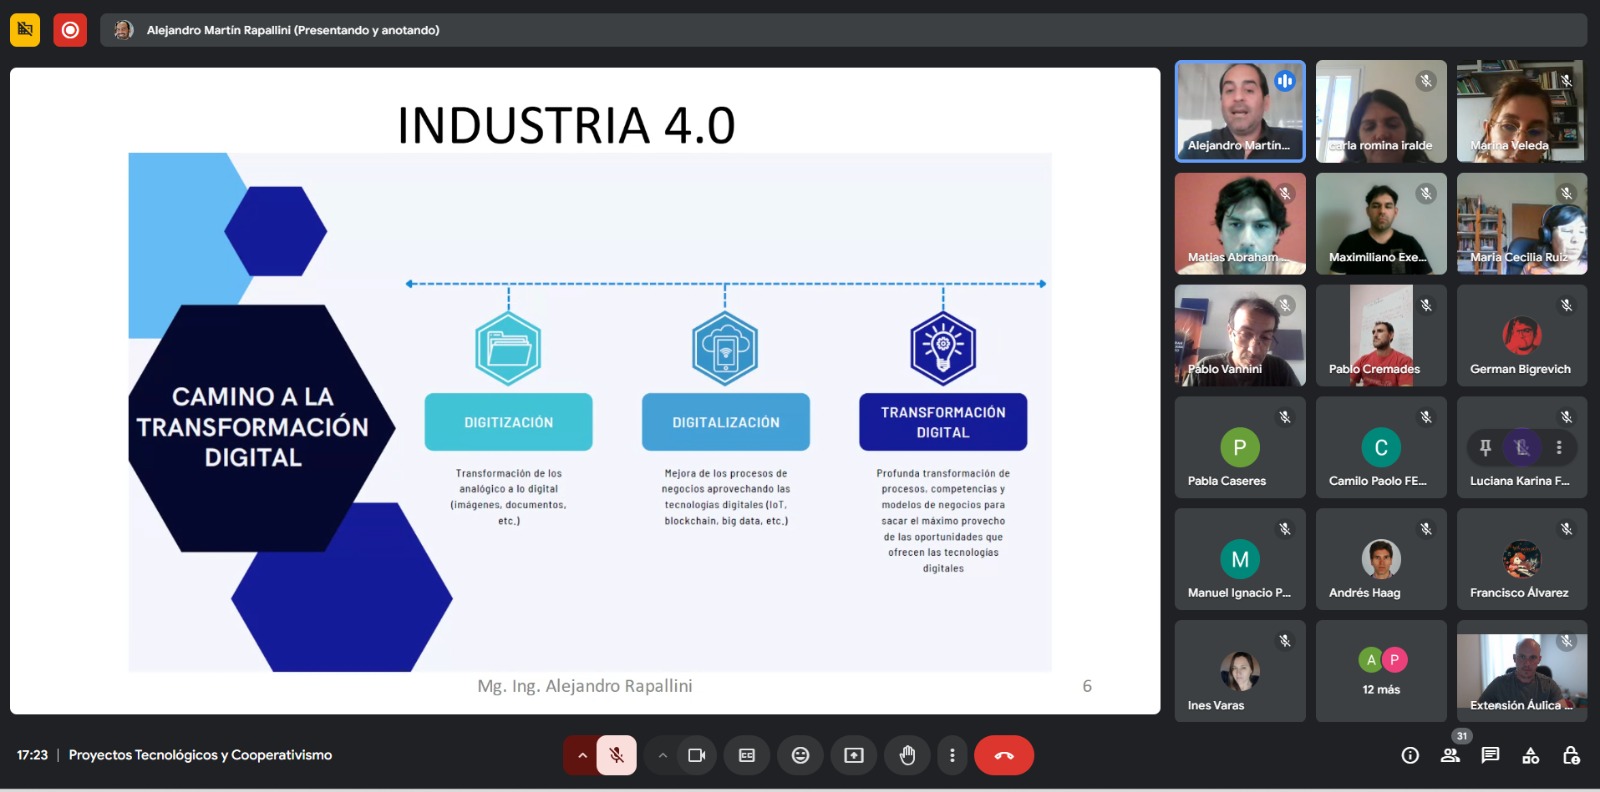The width and height of the screenshot is (1600, 792).
Task: Click the red recording indicator at top
Action: [70, 30]
